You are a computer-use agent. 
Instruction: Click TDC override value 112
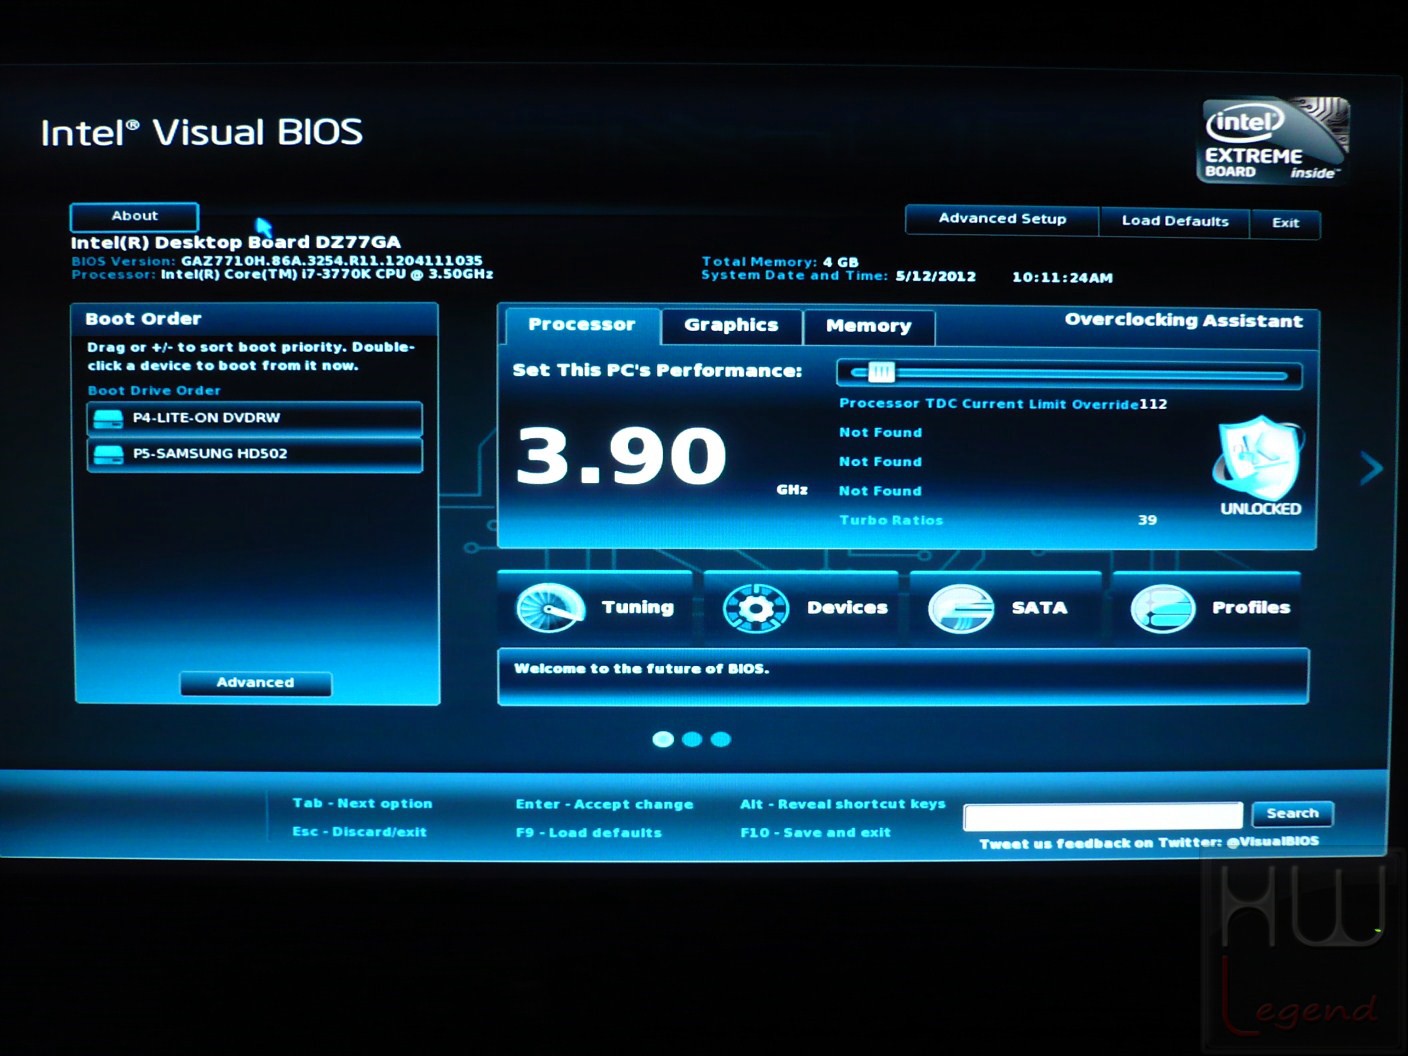[x=1153, y=404]
